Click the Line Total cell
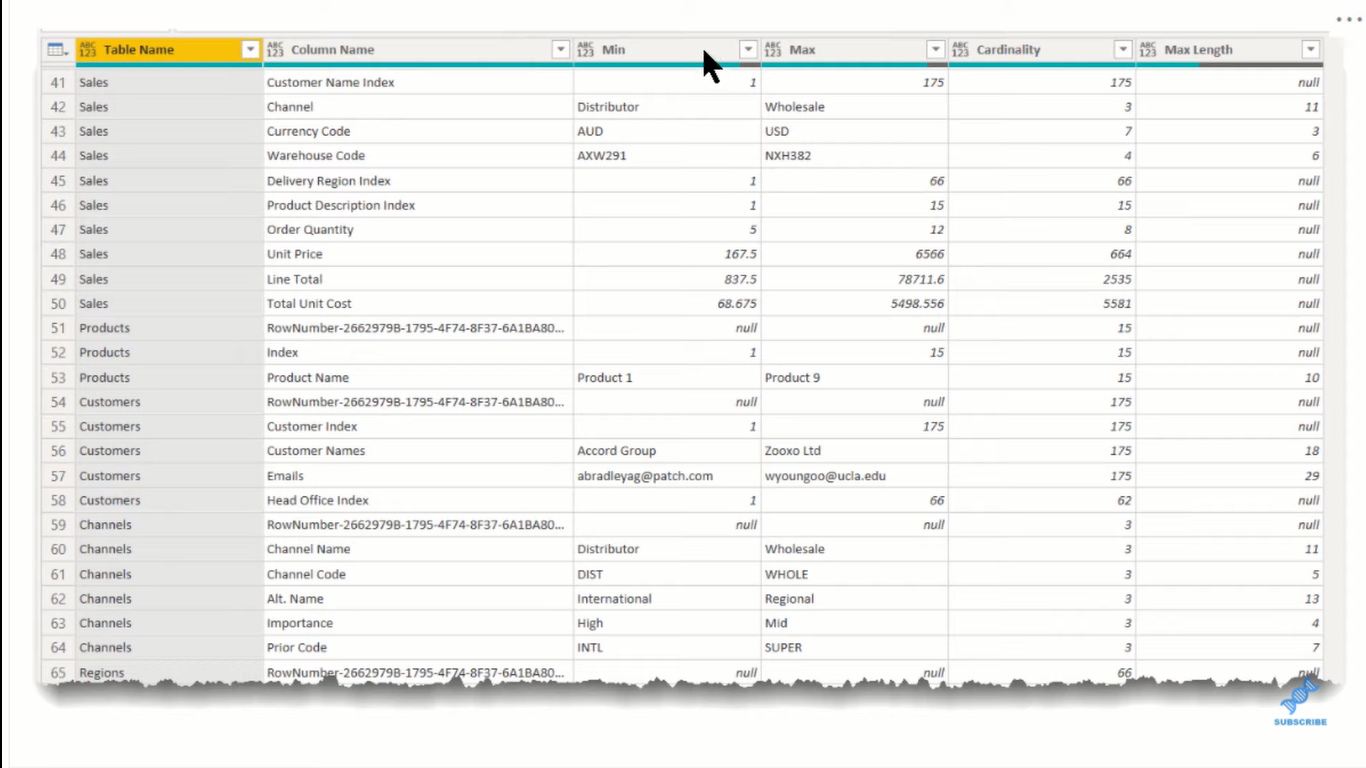The image size is (1366, 768). tap(418, 279)
